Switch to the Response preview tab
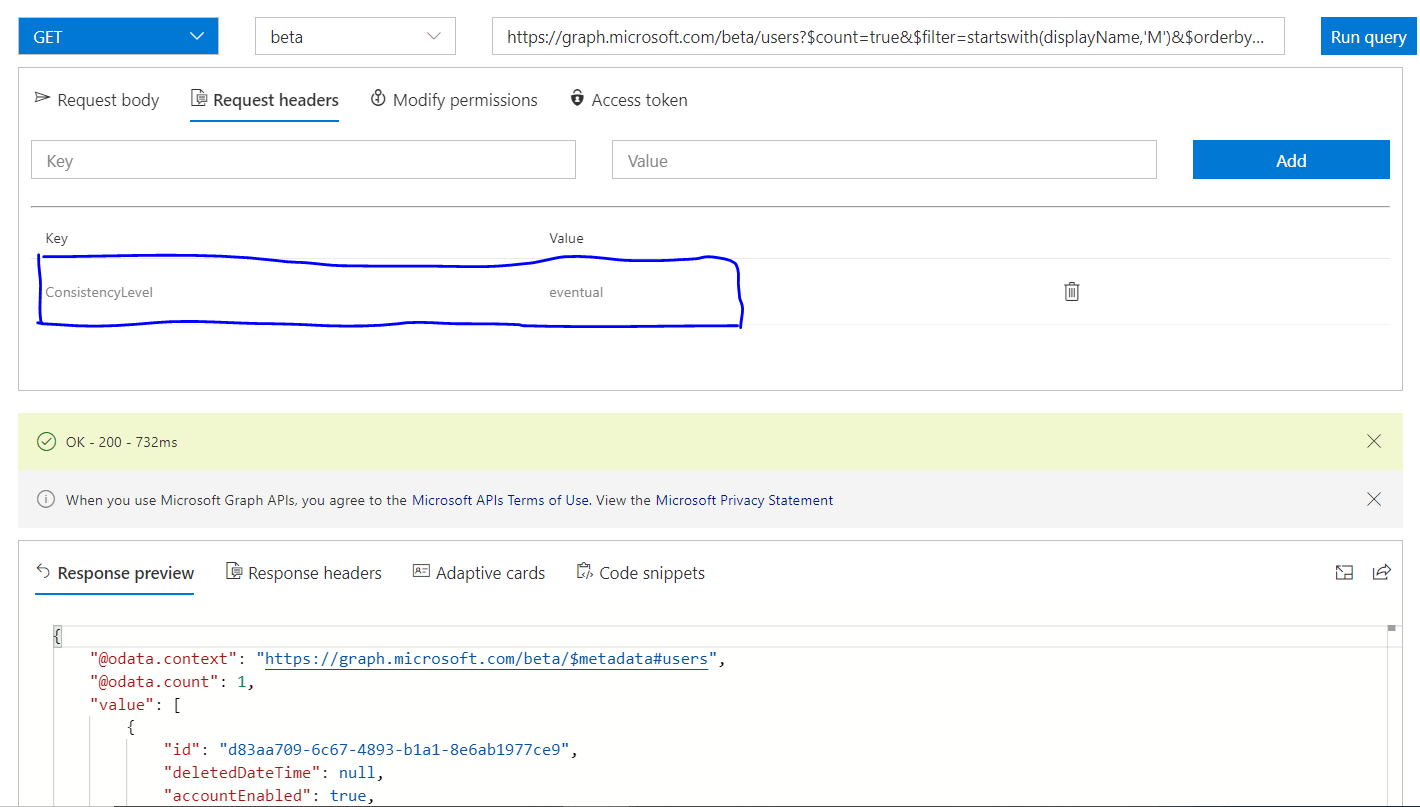This screenshot has width=1420, height=807. (x=115, y=573)
